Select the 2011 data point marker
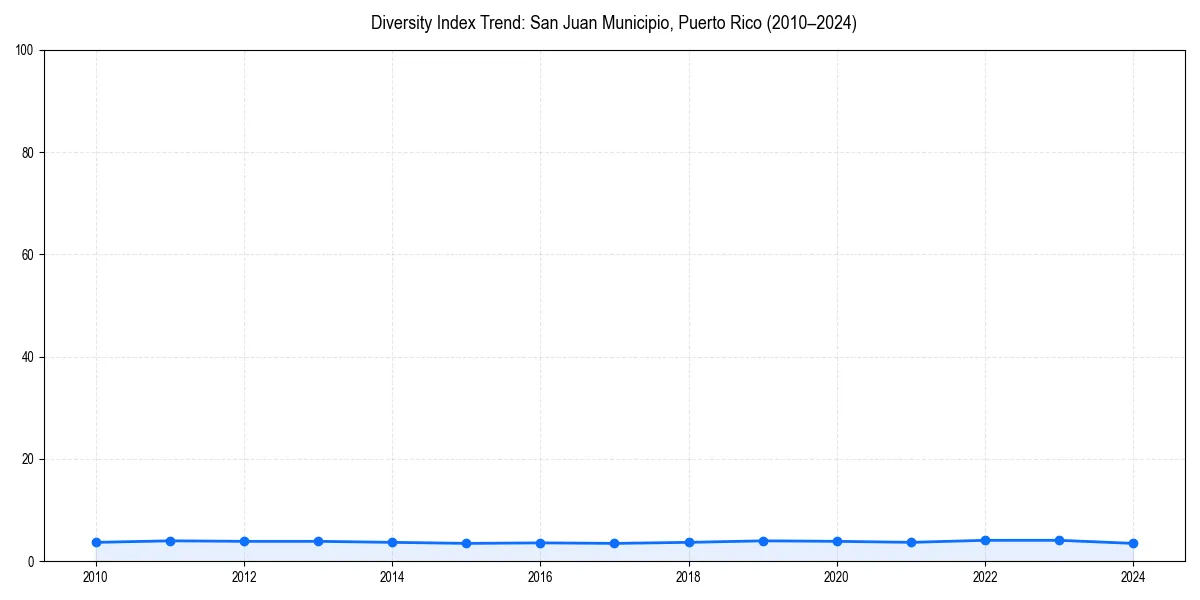This screenshot has height=600, width=1200. pos(169,539)
